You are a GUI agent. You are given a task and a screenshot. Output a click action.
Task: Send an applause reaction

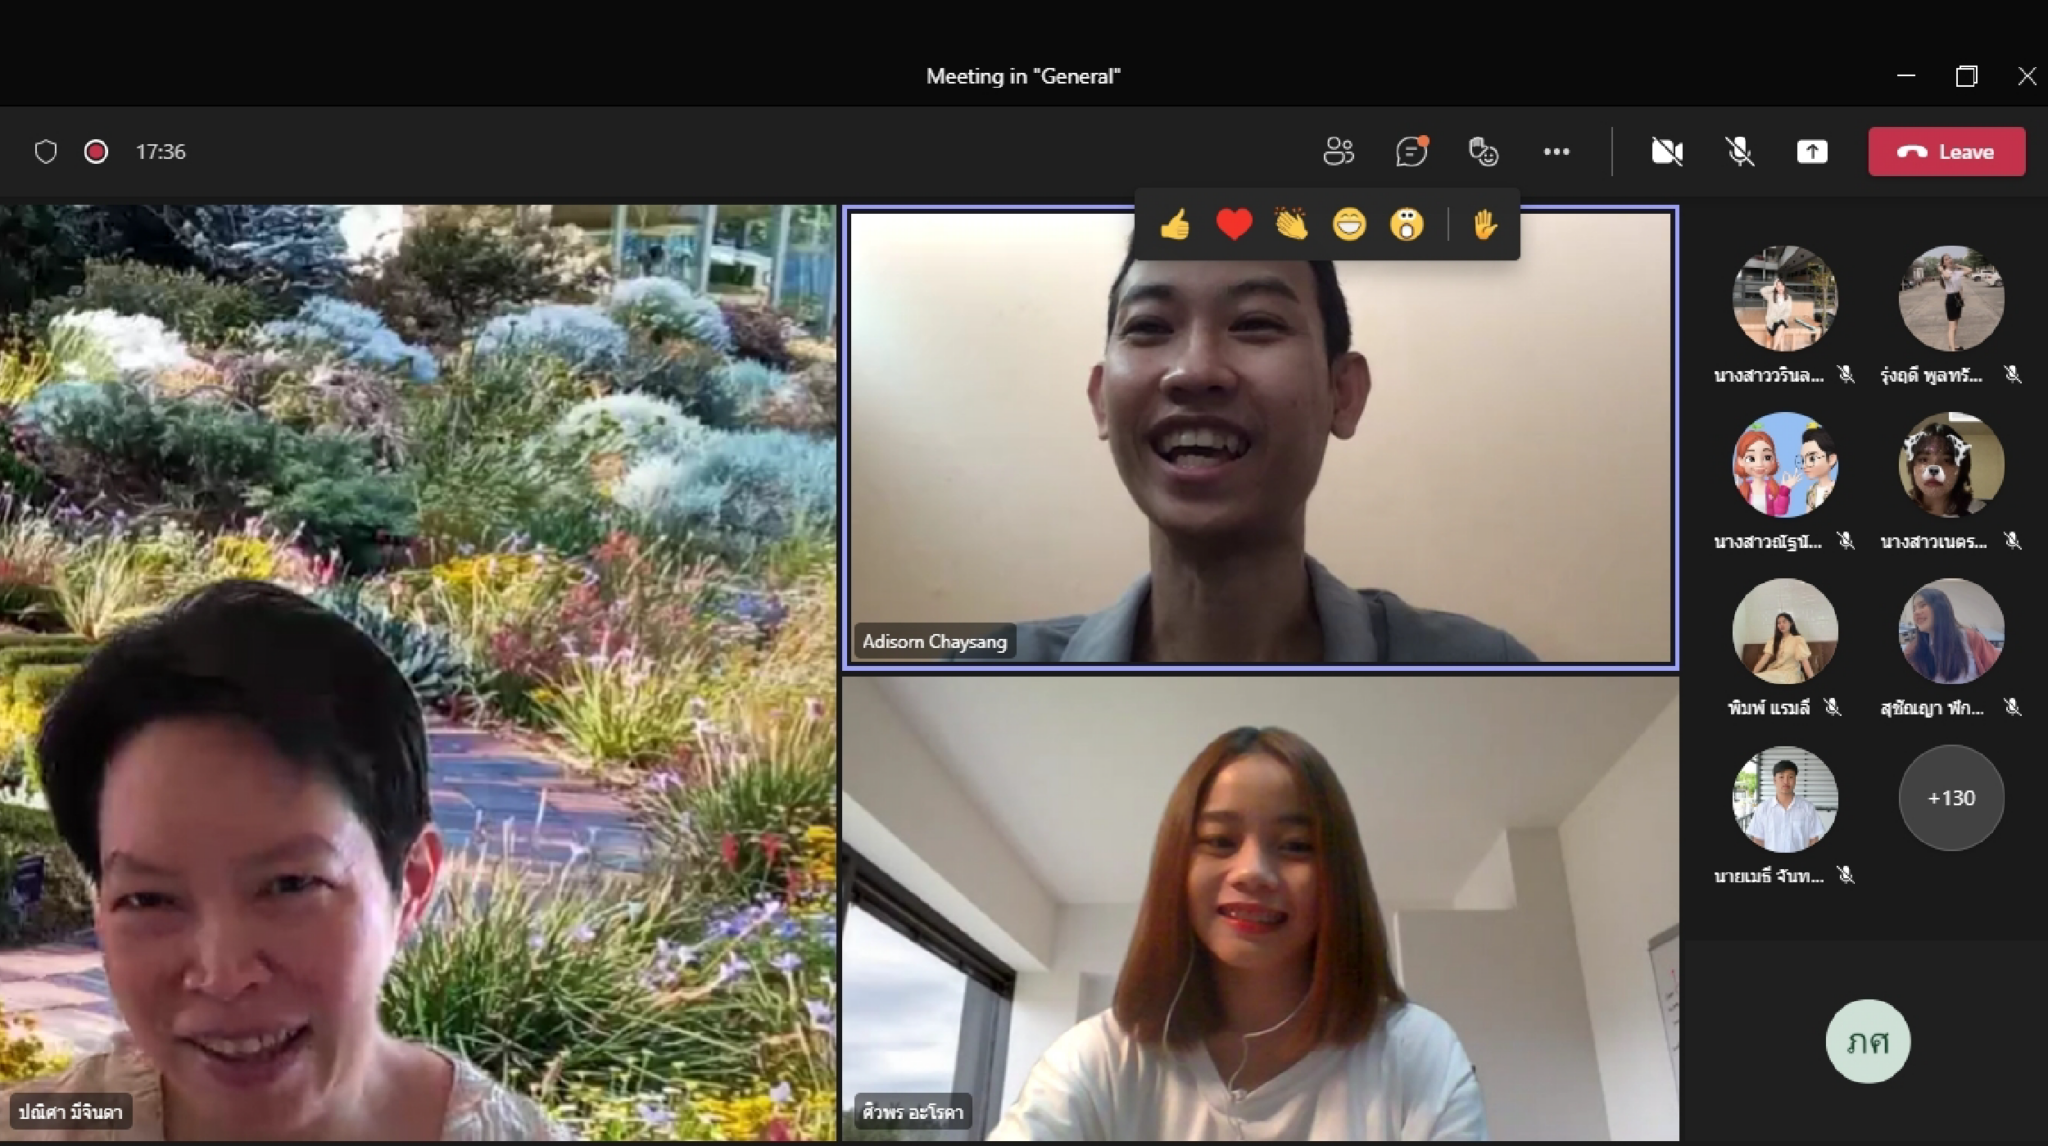1291,225
